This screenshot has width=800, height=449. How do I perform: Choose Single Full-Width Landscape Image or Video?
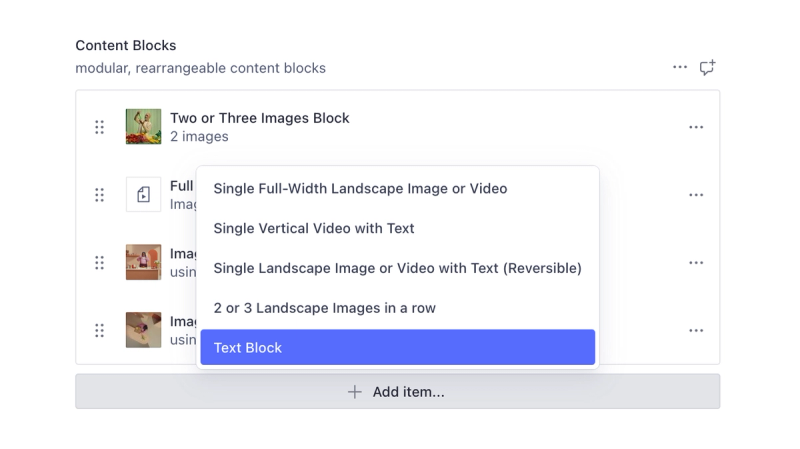360,188
